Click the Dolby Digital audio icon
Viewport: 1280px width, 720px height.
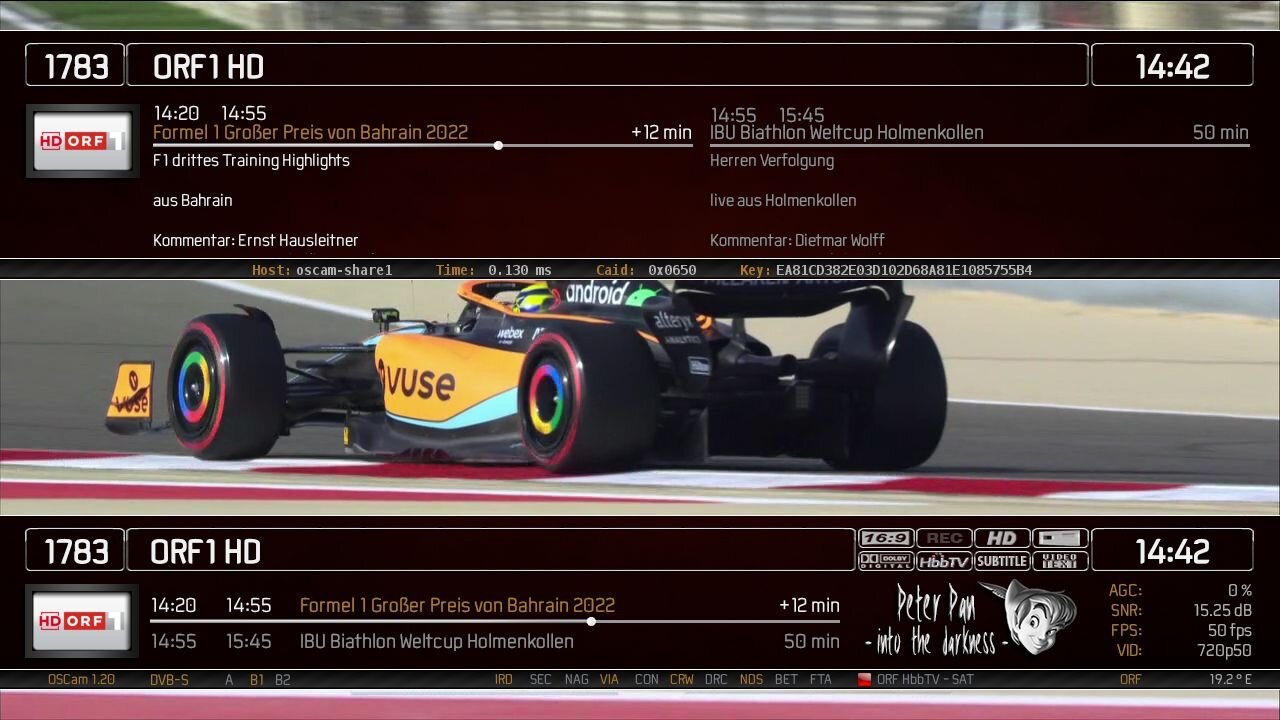[885, 561]
